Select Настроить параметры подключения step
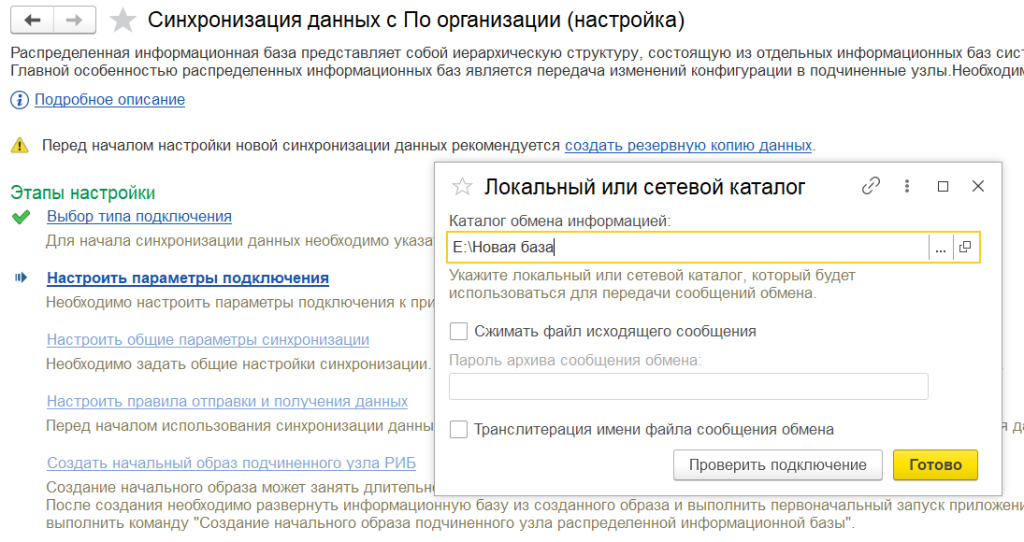 pyautogui.click(x=188, y=278)
